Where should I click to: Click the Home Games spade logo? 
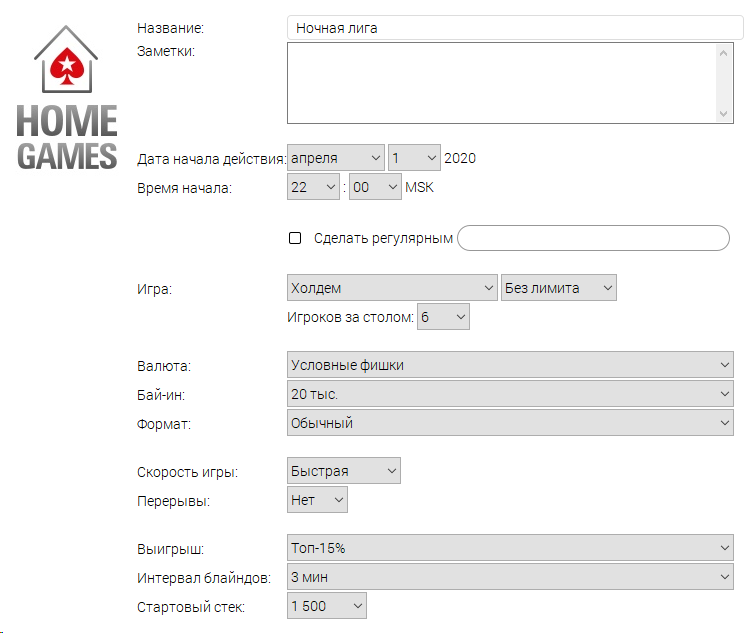click(66, 59)
